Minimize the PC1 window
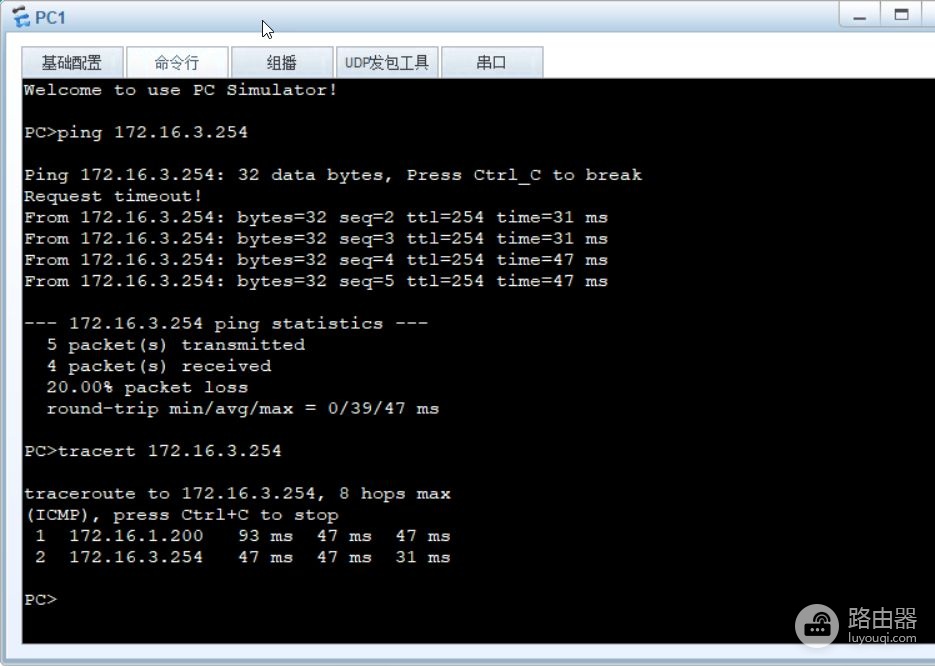The image size is (935, 666). (859, 15)
